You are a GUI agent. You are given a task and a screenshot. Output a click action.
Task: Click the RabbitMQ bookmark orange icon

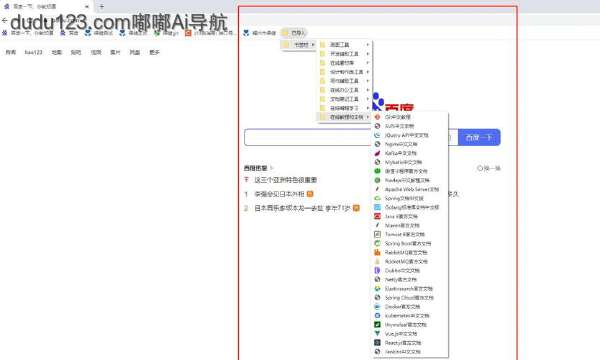377,252
